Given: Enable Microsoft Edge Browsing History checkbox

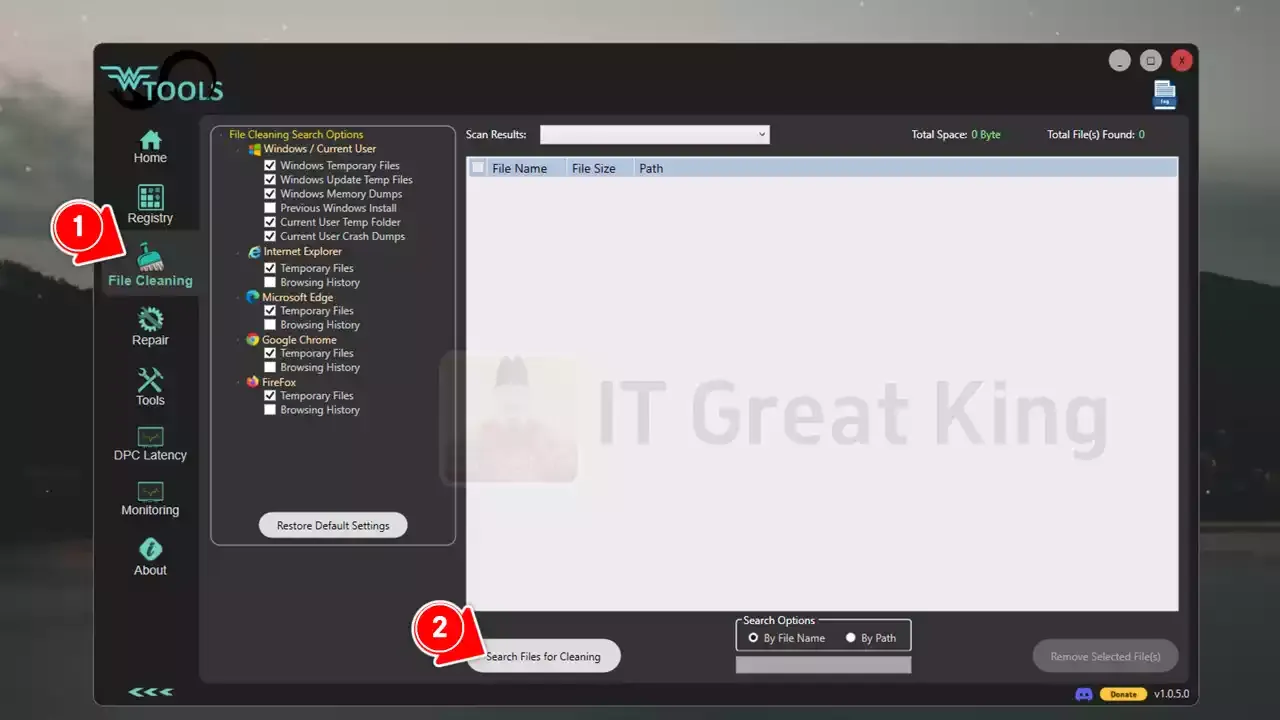Looking at the screenshot, I should 270,325.
